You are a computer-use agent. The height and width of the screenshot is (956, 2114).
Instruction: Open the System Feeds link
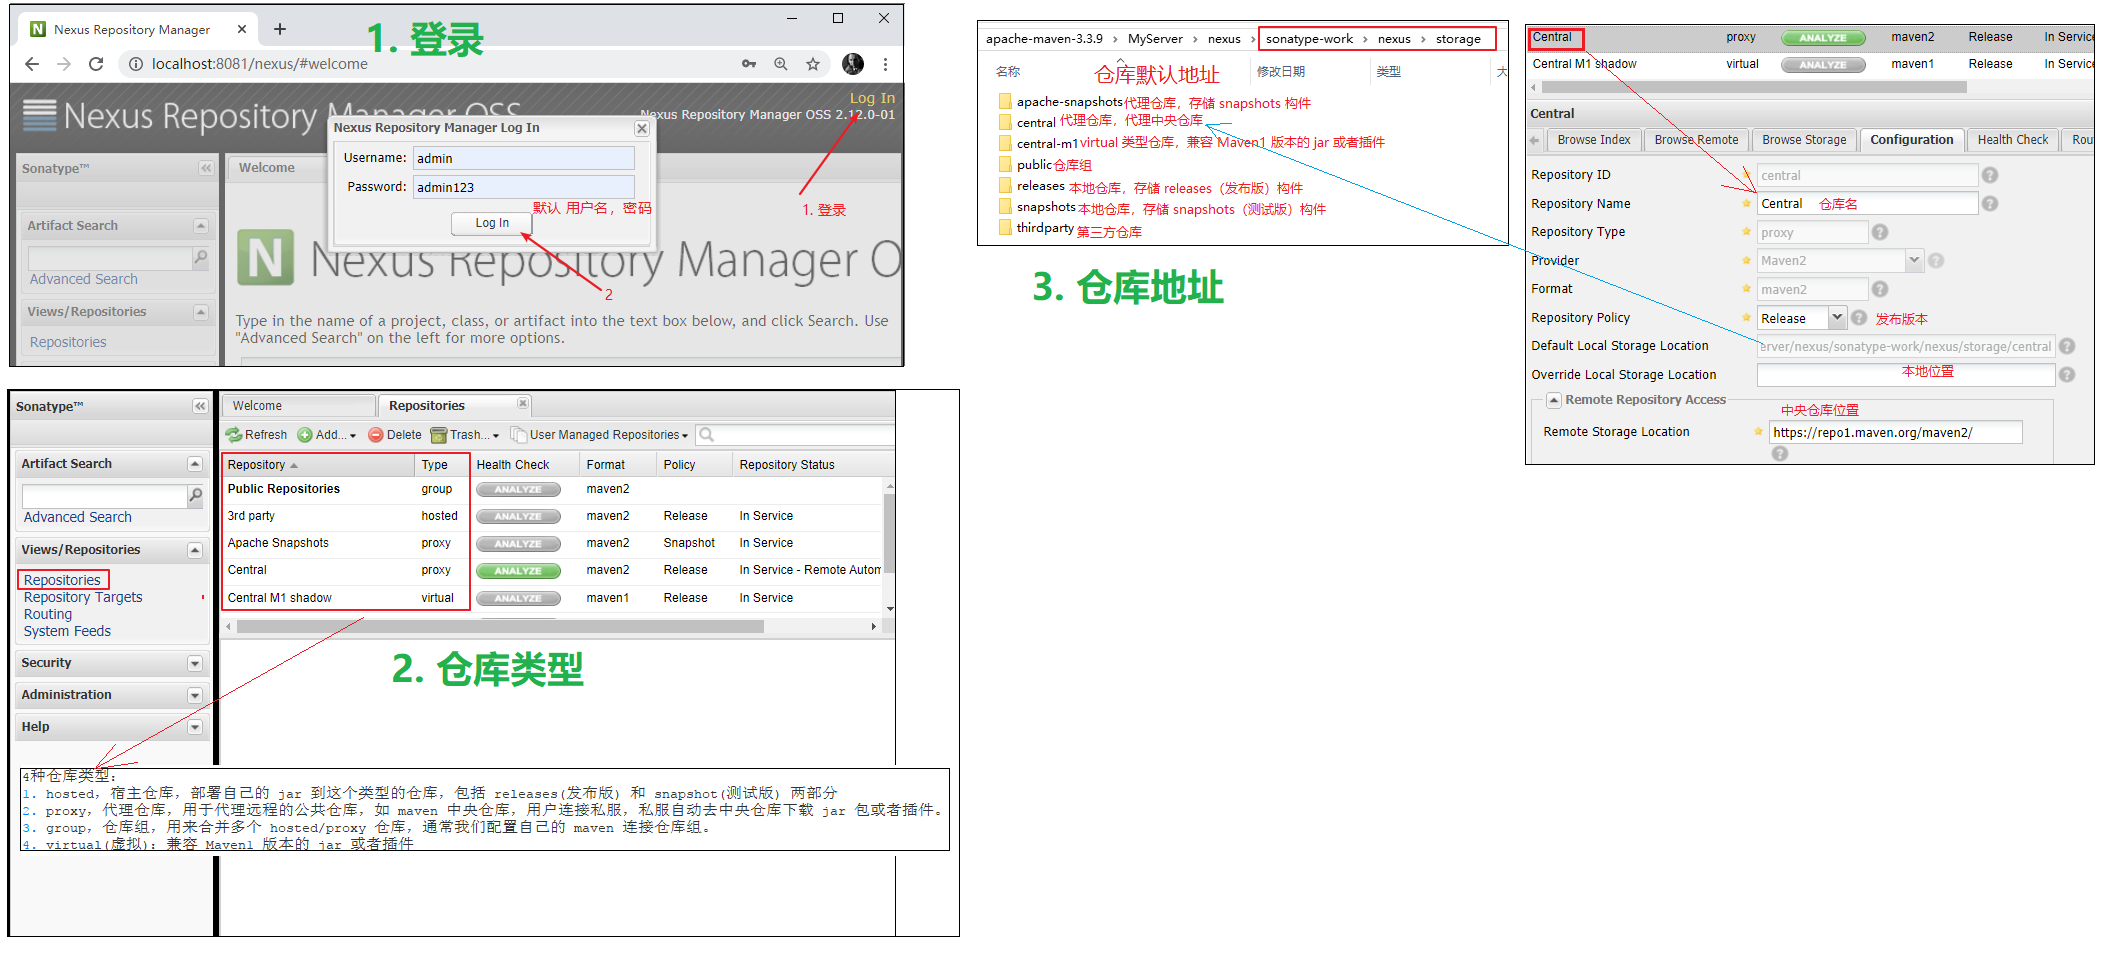pos(67,631)
